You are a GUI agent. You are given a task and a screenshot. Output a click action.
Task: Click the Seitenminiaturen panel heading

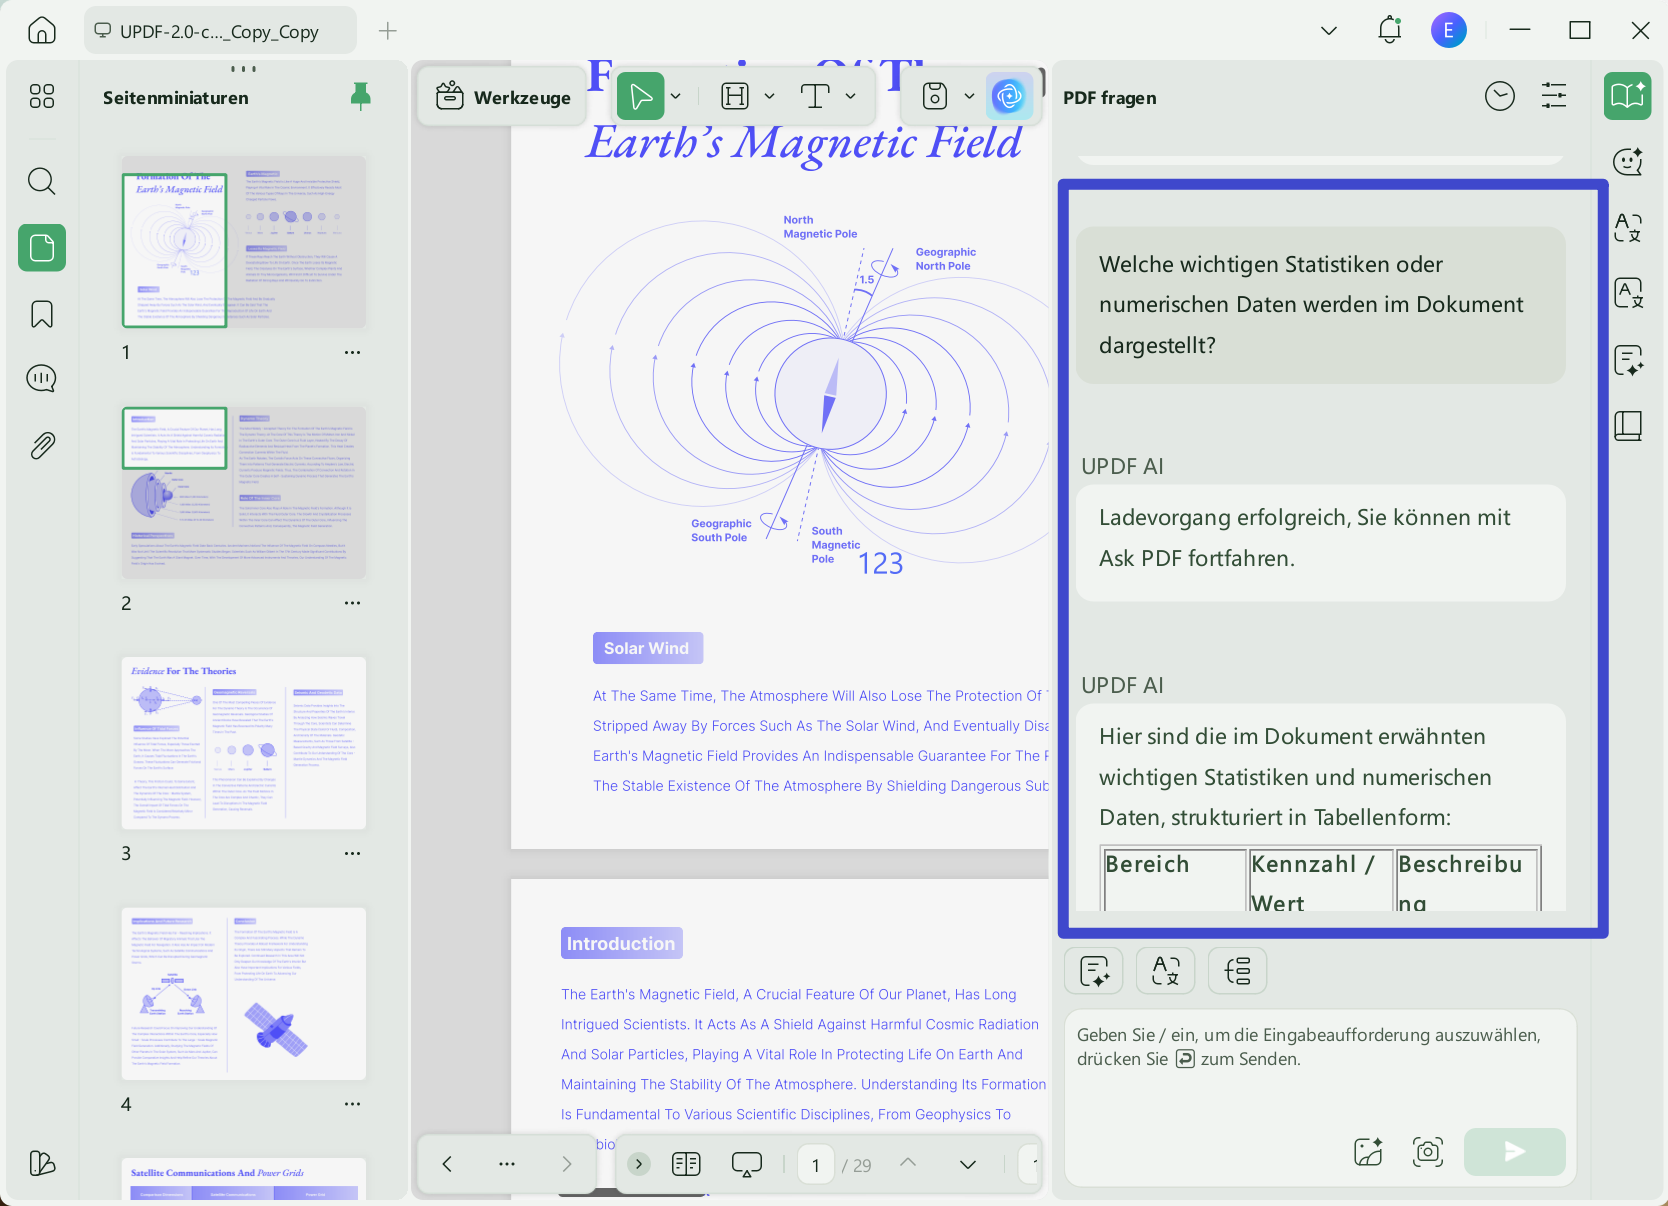click(x=176, y=98)
